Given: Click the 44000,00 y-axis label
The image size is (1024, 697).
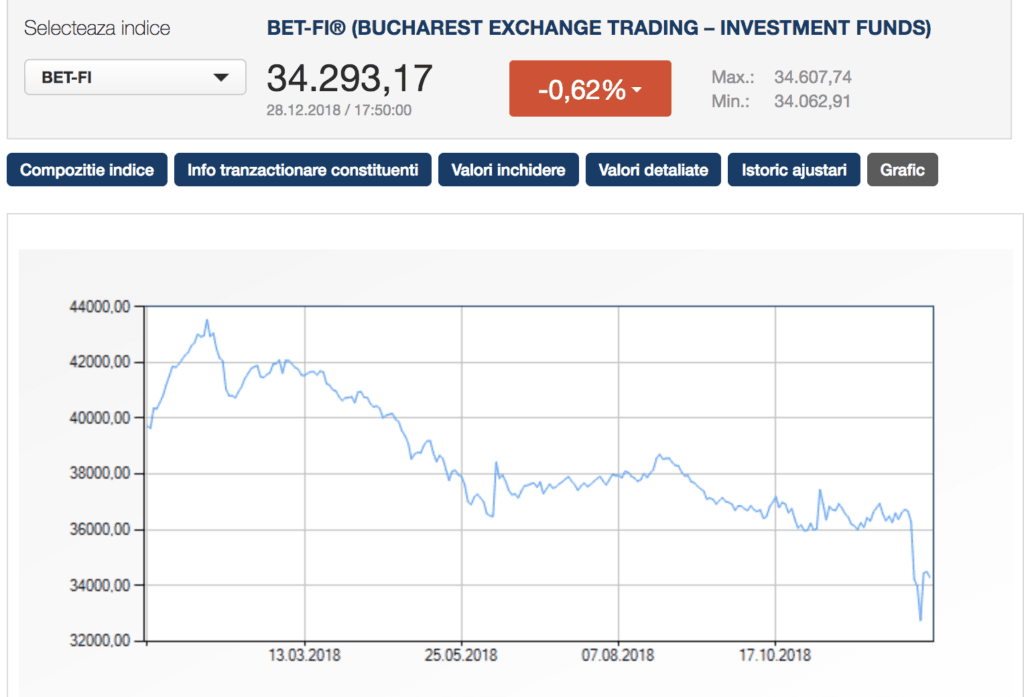Looking at the screenshot, I should tap(100, 306).
